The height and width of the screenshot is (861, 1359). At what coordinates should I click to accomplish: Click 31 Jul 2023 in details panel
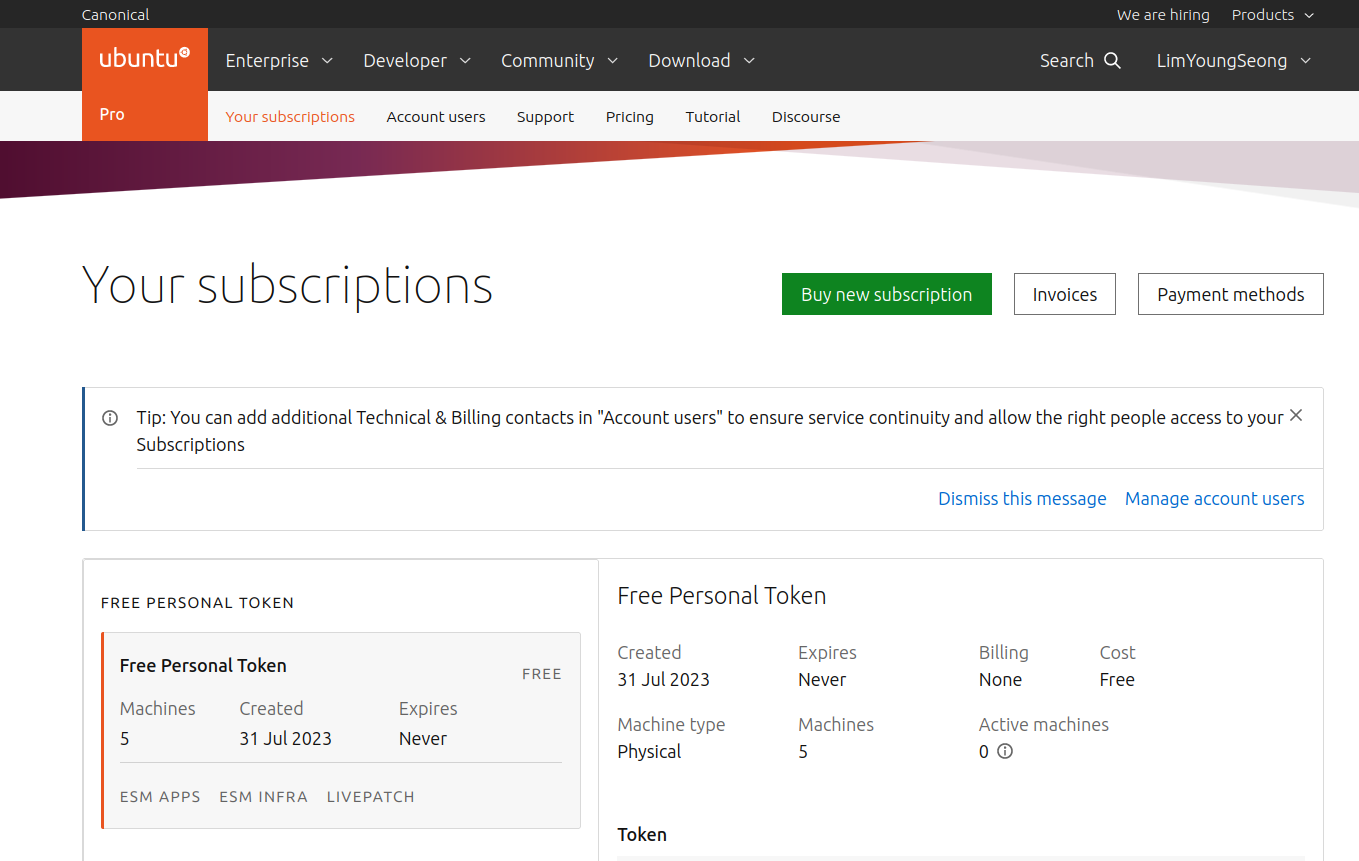point(664,680)
